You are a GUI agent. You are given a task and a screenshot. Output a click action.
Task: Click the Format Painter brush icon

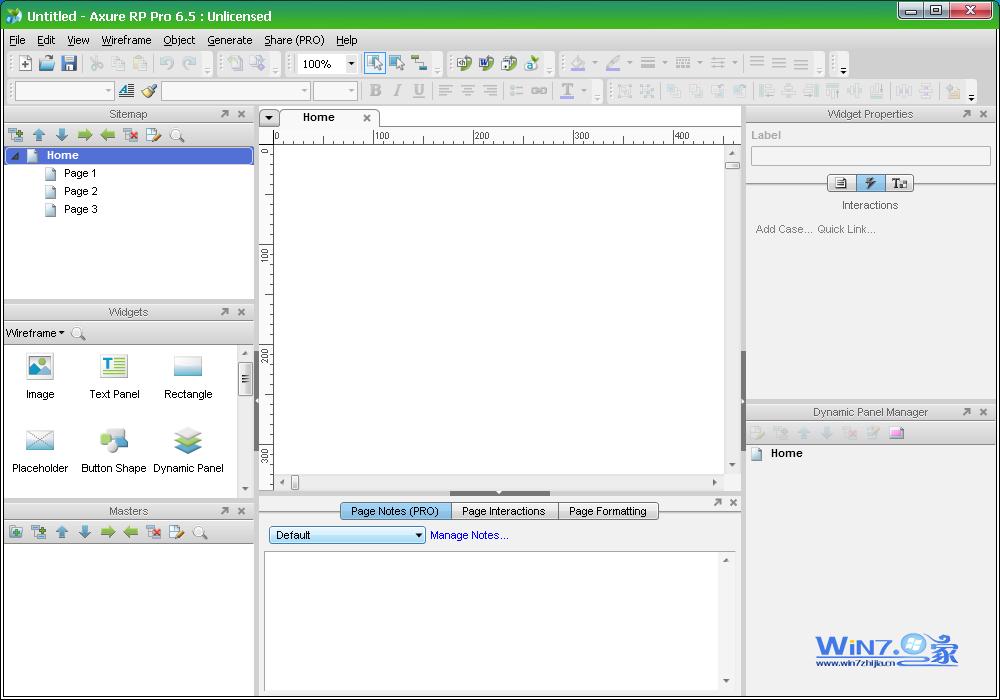click(149, 91)
